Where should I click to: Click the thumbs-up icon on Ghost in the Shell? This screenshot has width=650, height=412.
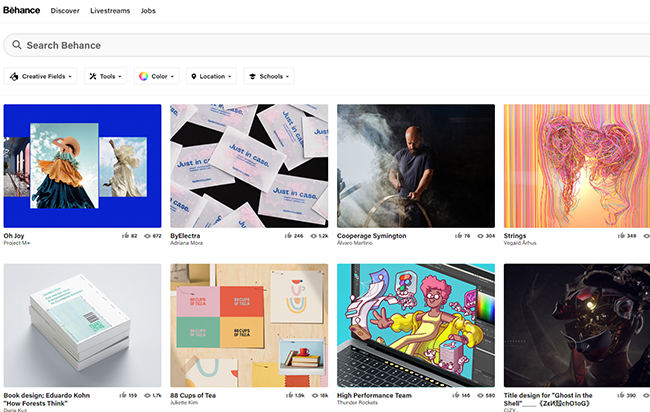coord(621,395)
